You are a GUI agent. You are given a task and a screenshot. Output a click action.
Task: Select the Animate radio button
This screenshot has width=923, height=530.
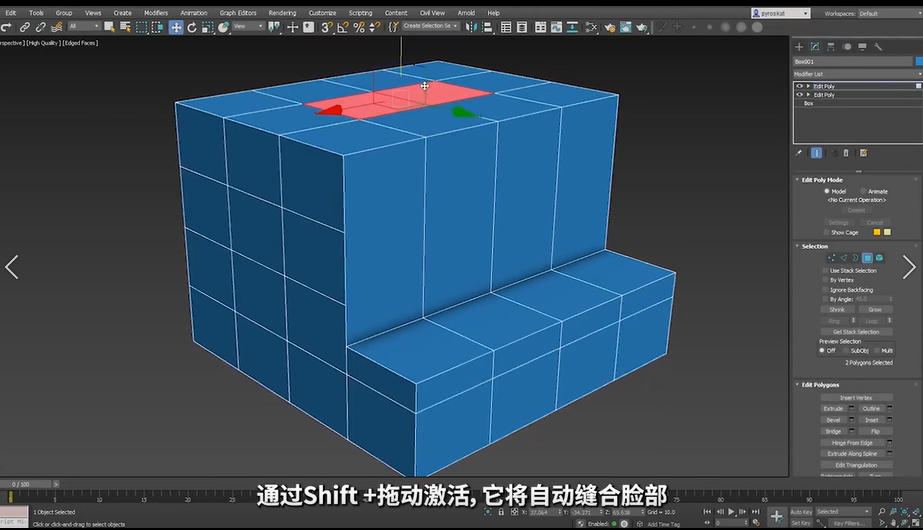coord(863,191)
